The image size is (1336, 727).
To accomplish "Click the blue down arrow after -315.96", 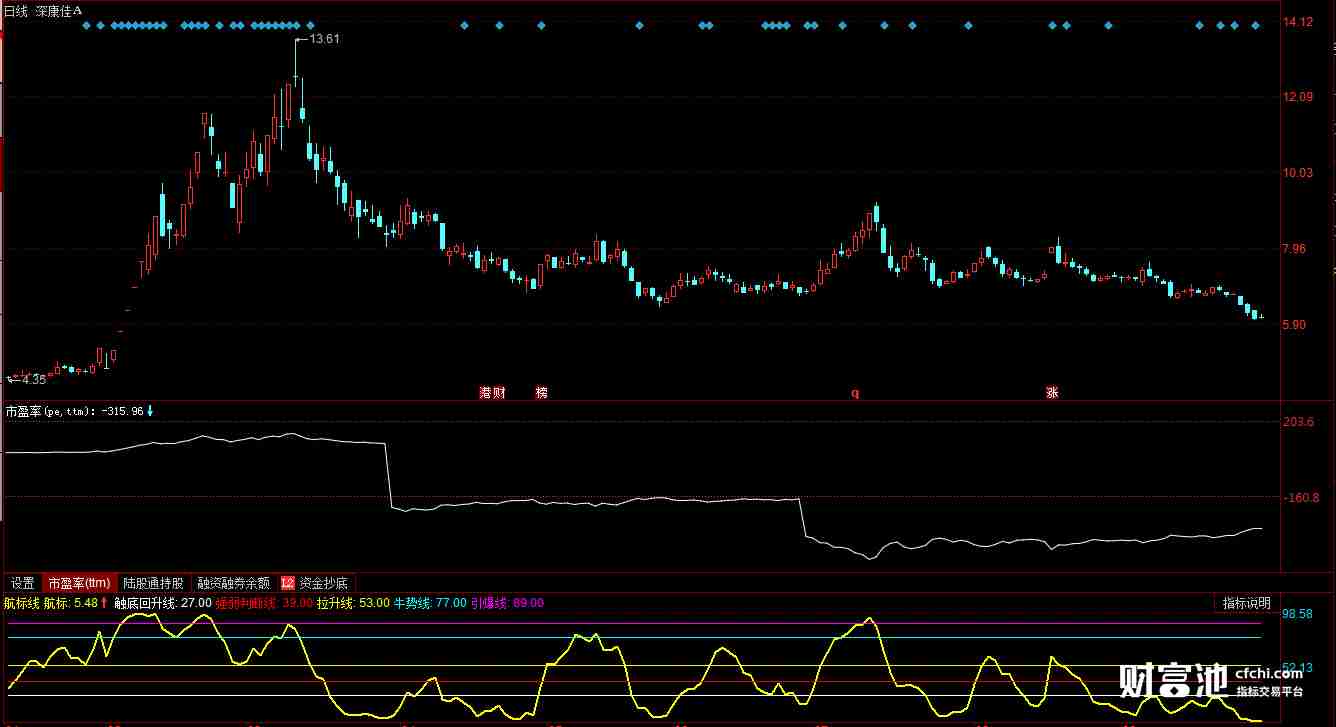I will [151, 411].
